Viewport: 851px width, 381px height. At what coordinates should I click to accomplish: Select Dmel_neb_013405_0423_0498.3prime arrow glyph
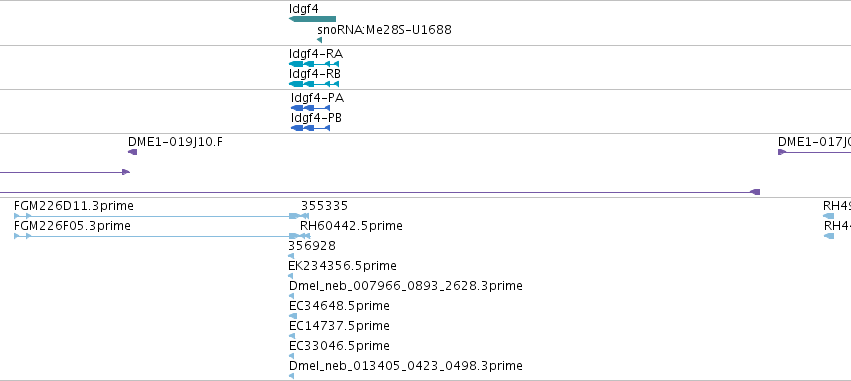coord(291,376)
